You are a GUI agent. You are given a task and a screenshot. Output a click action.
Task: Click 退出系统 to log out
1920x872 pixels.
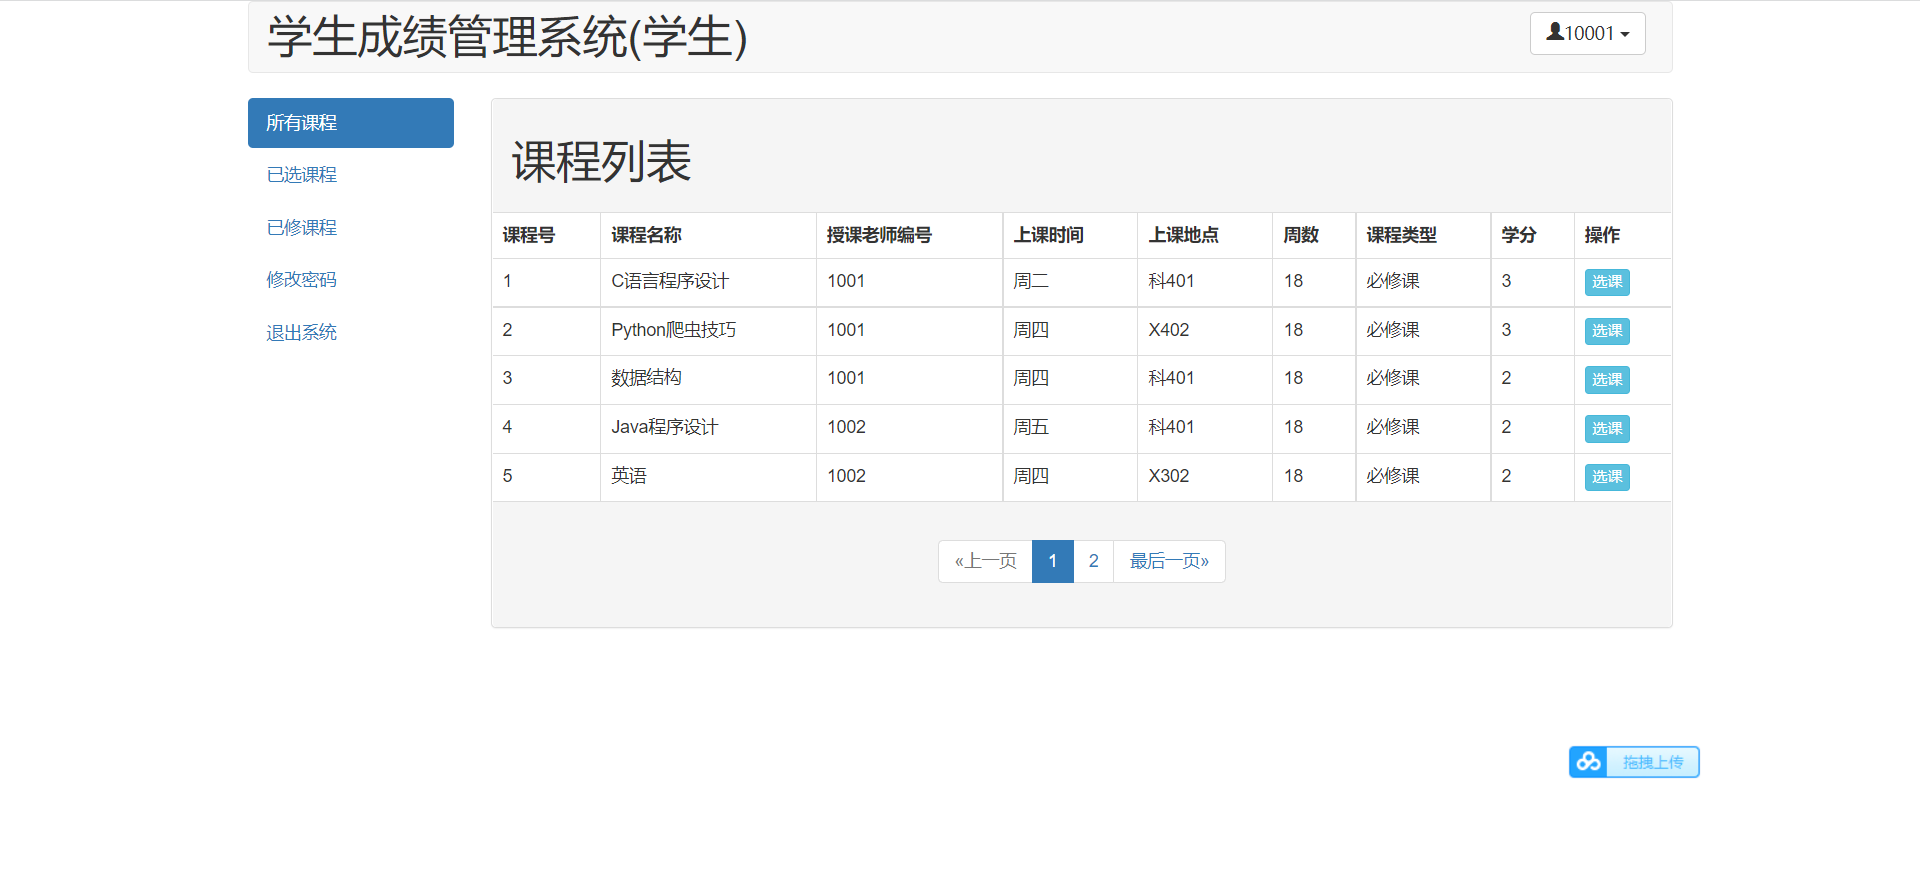click(x=301, y=333)
